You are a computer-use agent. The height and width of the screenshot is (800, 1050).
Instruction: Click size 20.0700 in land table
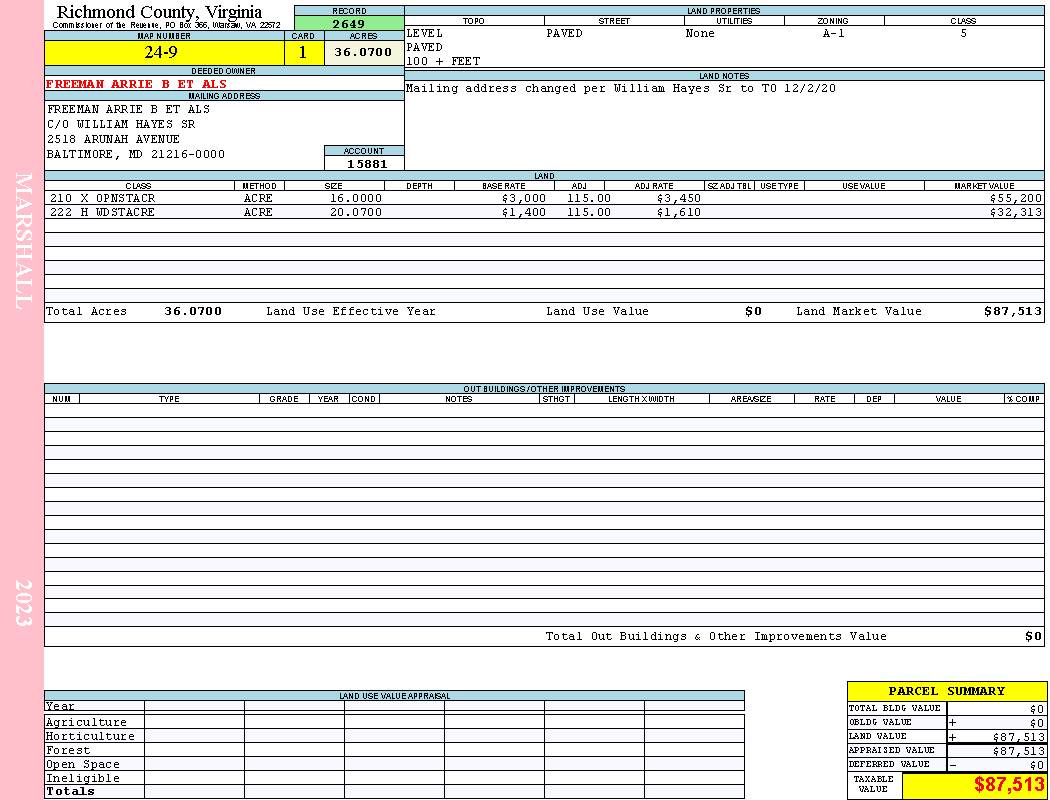tap(356, 212)
